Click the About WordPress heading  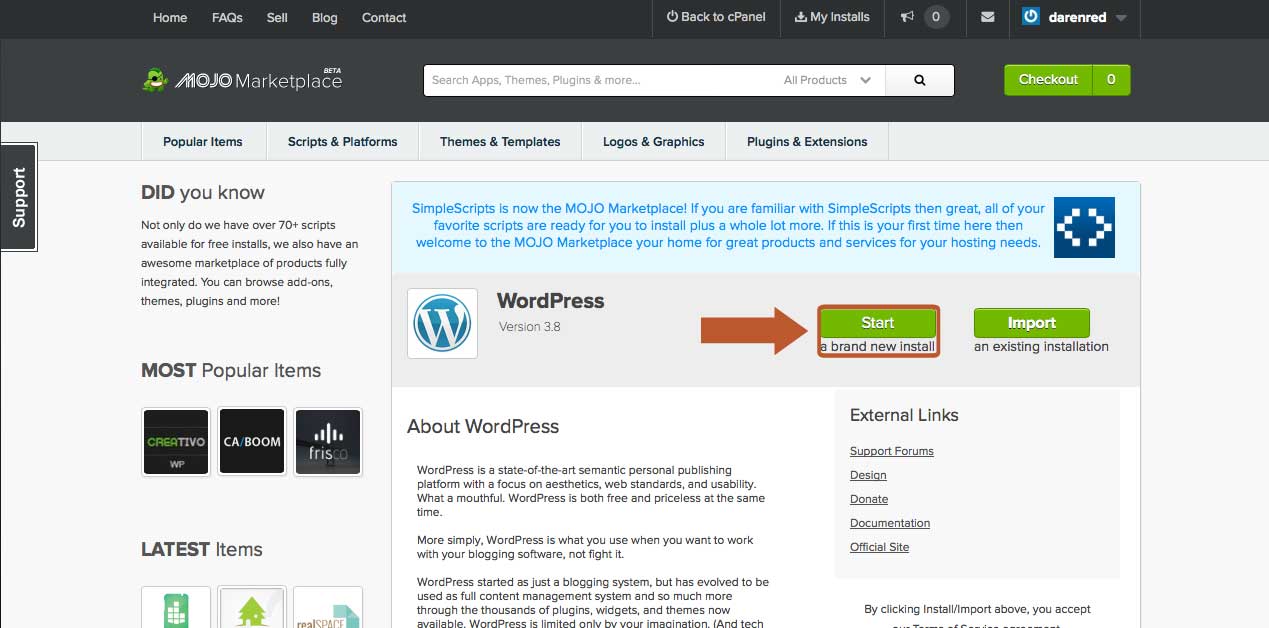pyautogui.click(x=483, y=426)
